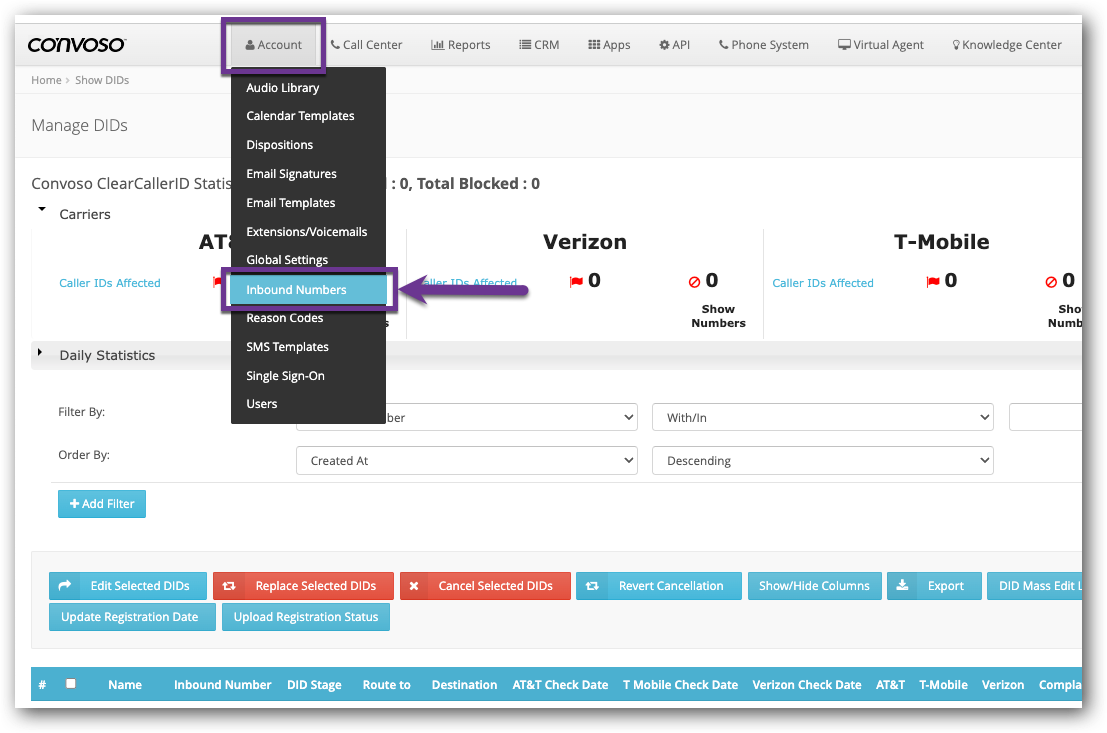Open the Virtual Agent menu

click(880, 44)
